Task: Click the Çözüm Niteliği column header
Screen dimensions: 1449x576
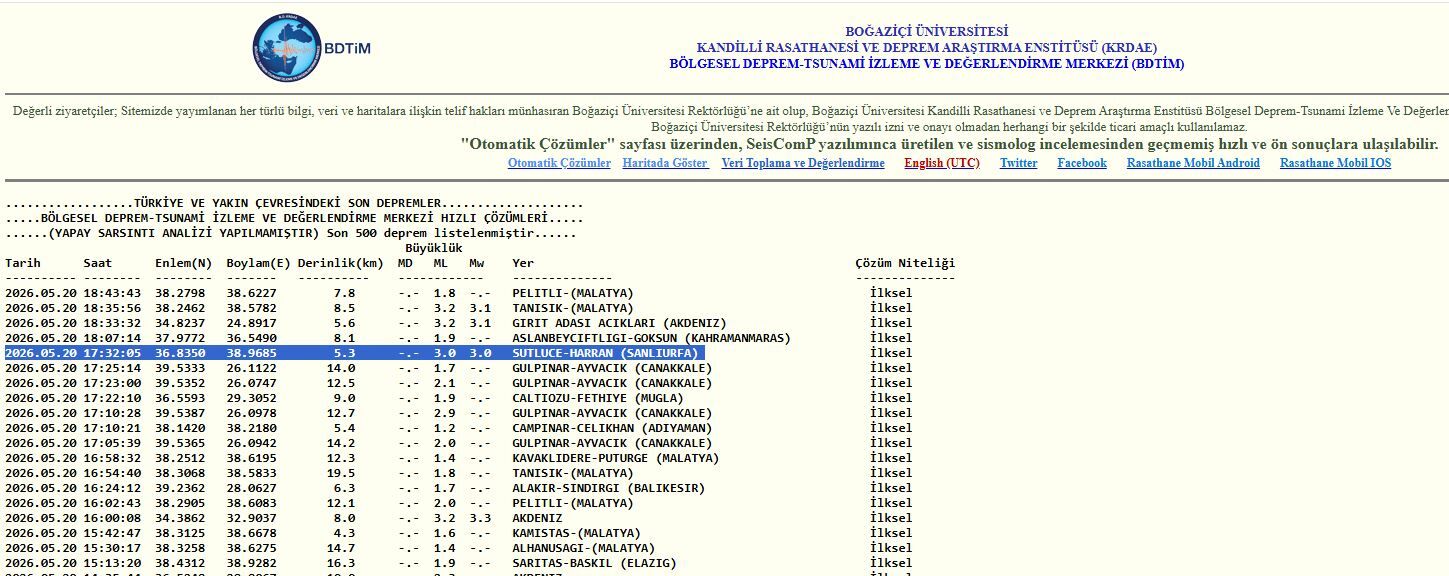Action: click(x=905, y=263)
